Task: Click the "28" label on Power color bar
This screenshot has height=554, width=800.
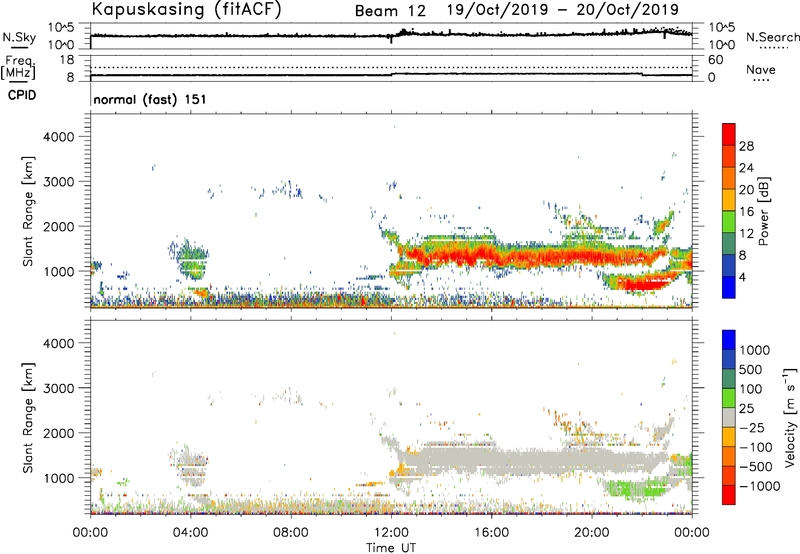Action: pyautogui.click(x=746, y=146)
